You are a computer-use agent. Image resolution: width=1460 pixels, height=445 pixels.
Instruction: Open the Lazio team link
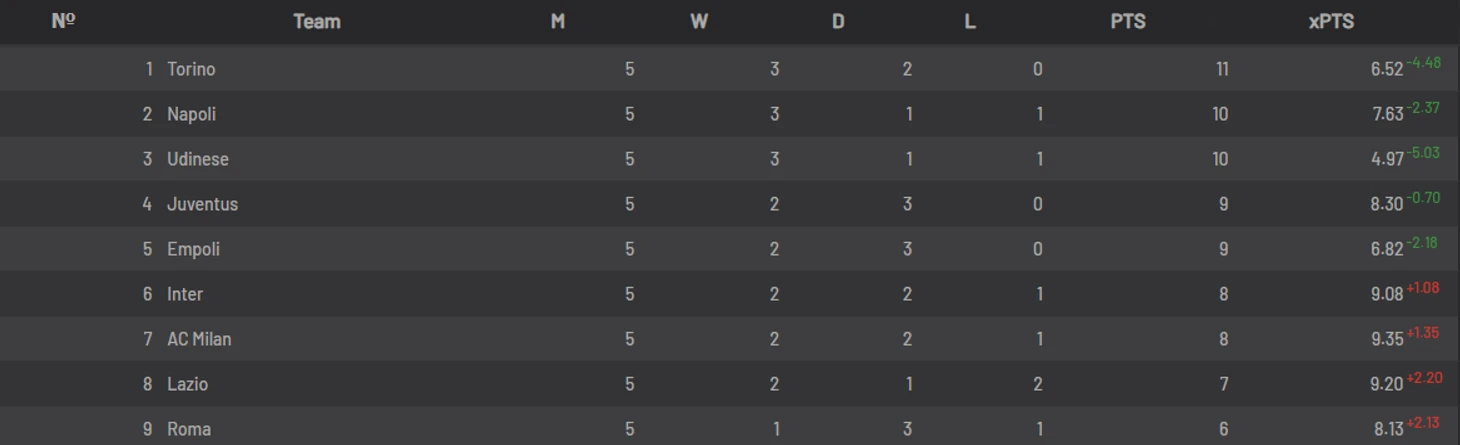click(x=187, y=384)
